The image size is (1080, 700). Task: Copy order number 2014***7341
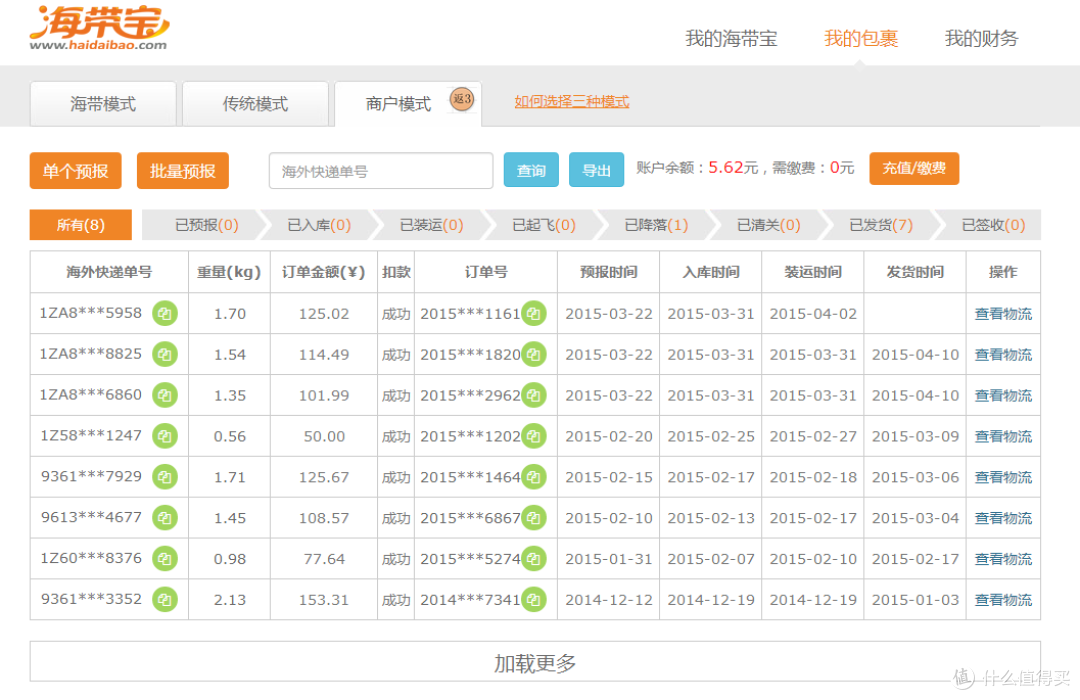tap(534, 599)
